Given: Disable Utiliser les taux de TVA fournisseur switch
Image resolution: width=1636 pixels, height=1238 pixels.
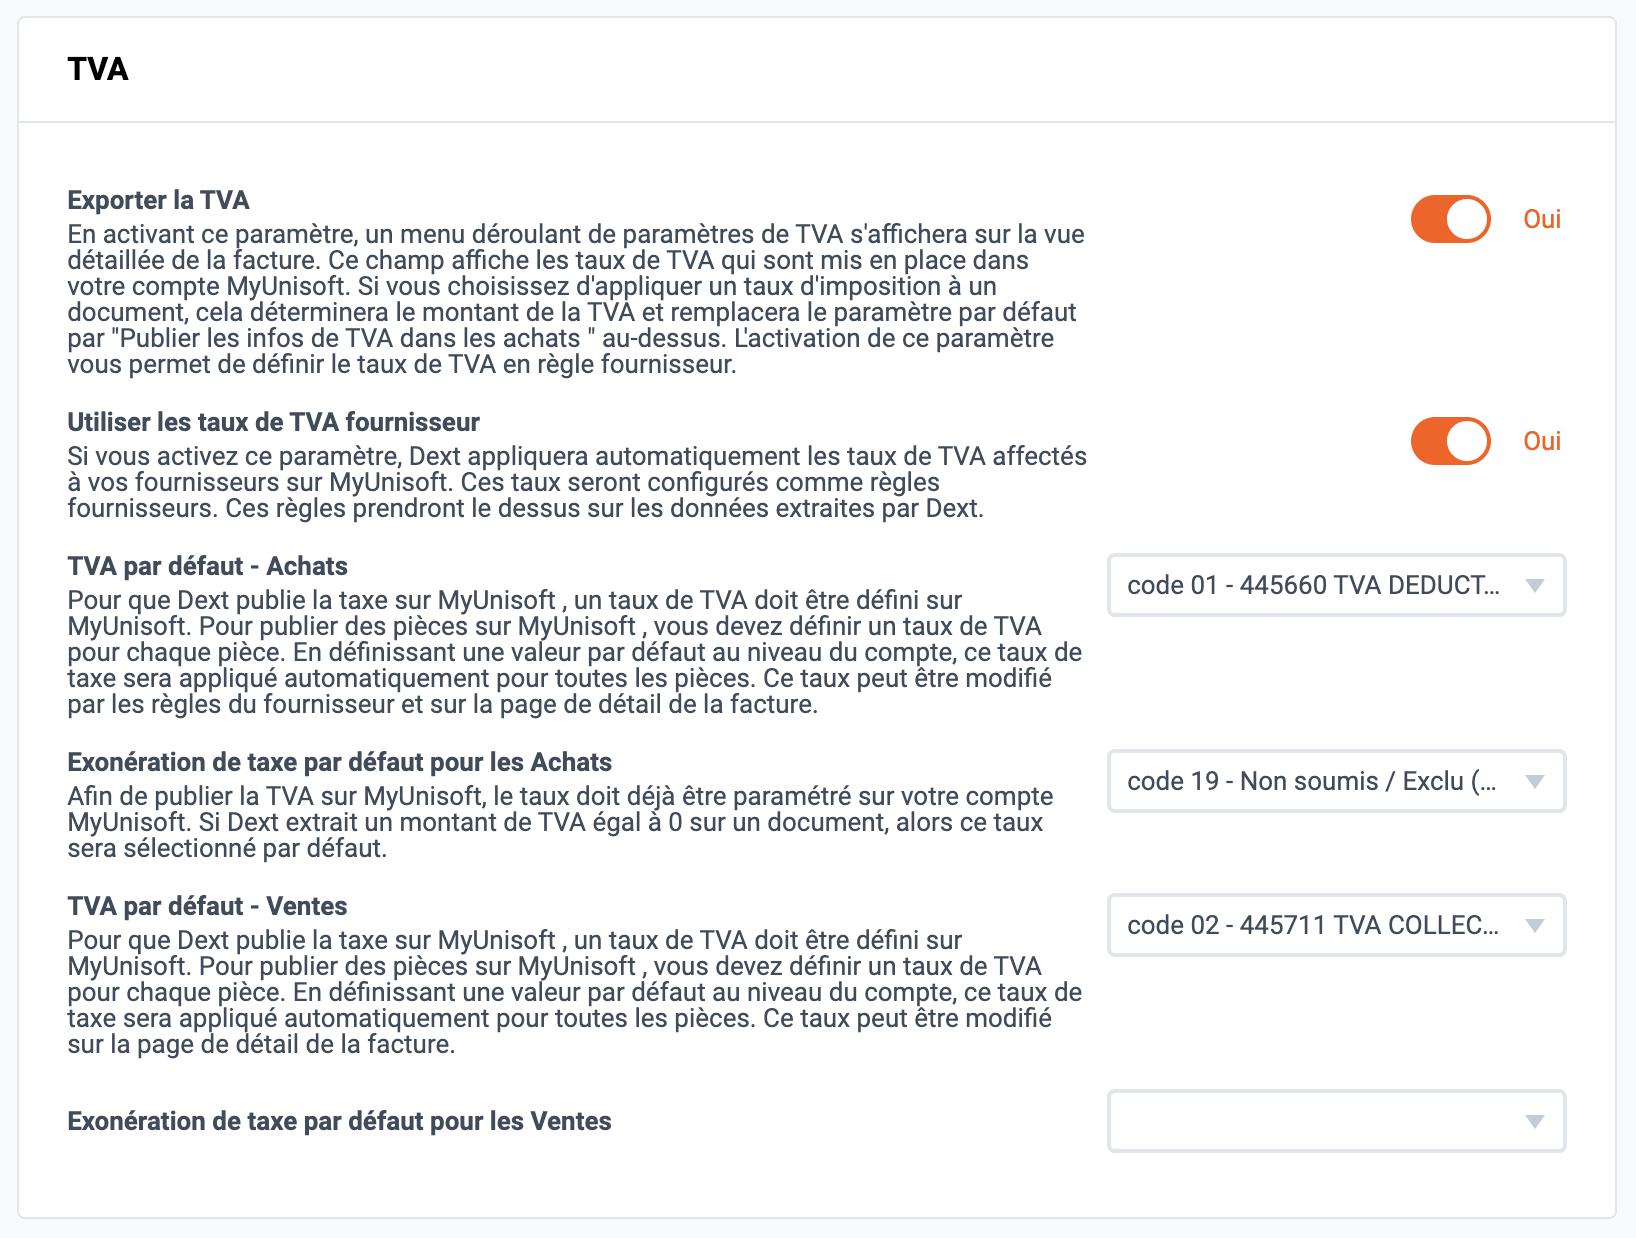Looking at the screenshot, I should (x=1450, y=441).
